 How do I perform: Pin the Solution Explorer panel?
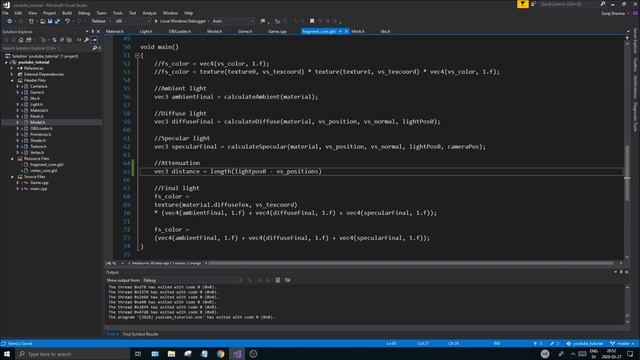tap(93, 31)
